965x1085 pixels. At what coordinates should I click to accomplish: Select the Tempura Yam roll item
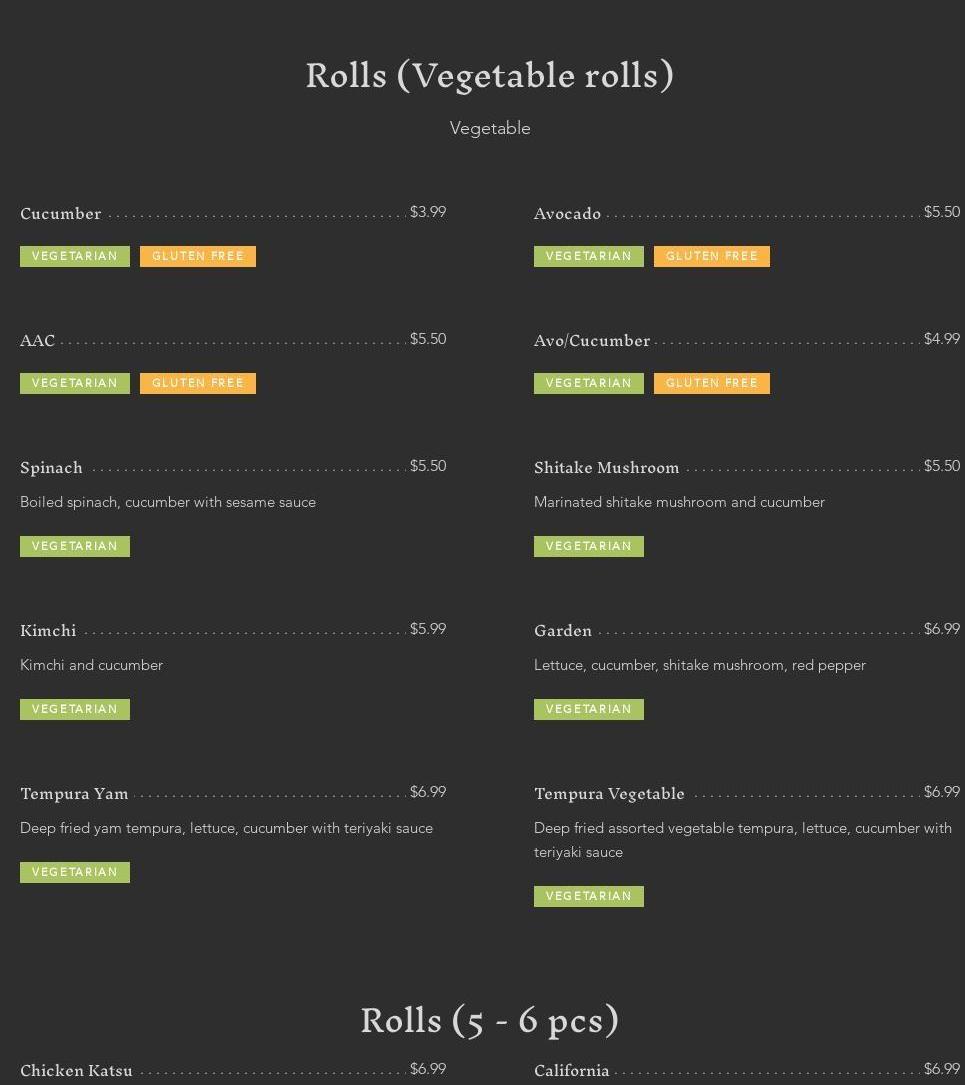(74, 794)
